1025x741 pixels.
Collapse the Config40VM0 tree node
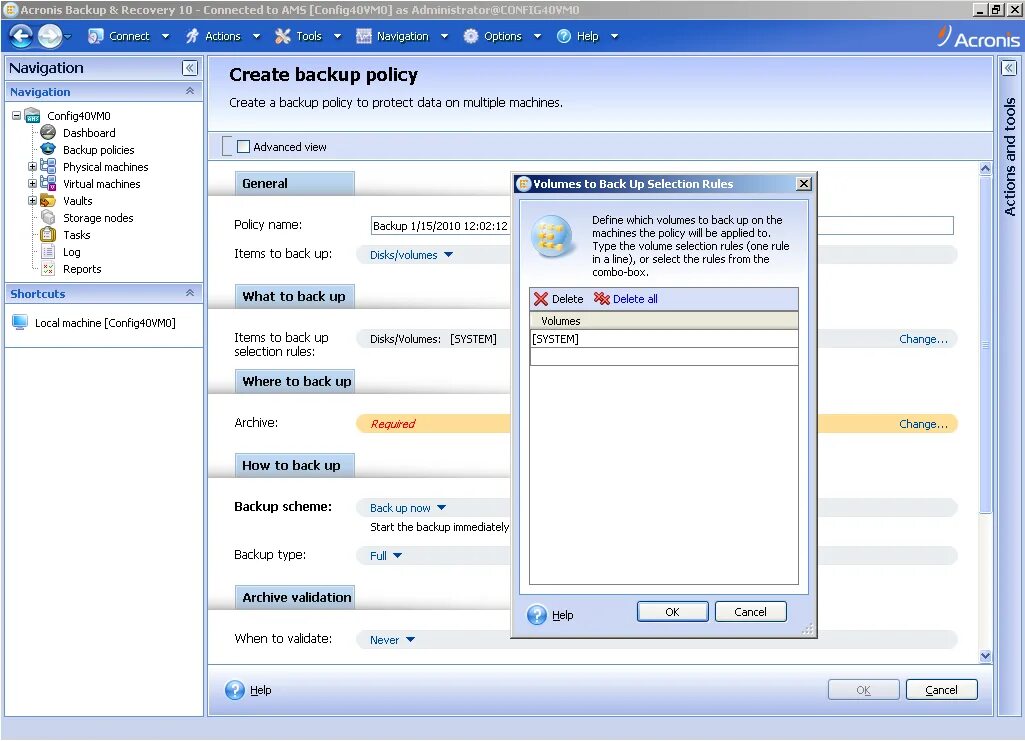click(16, 116)
